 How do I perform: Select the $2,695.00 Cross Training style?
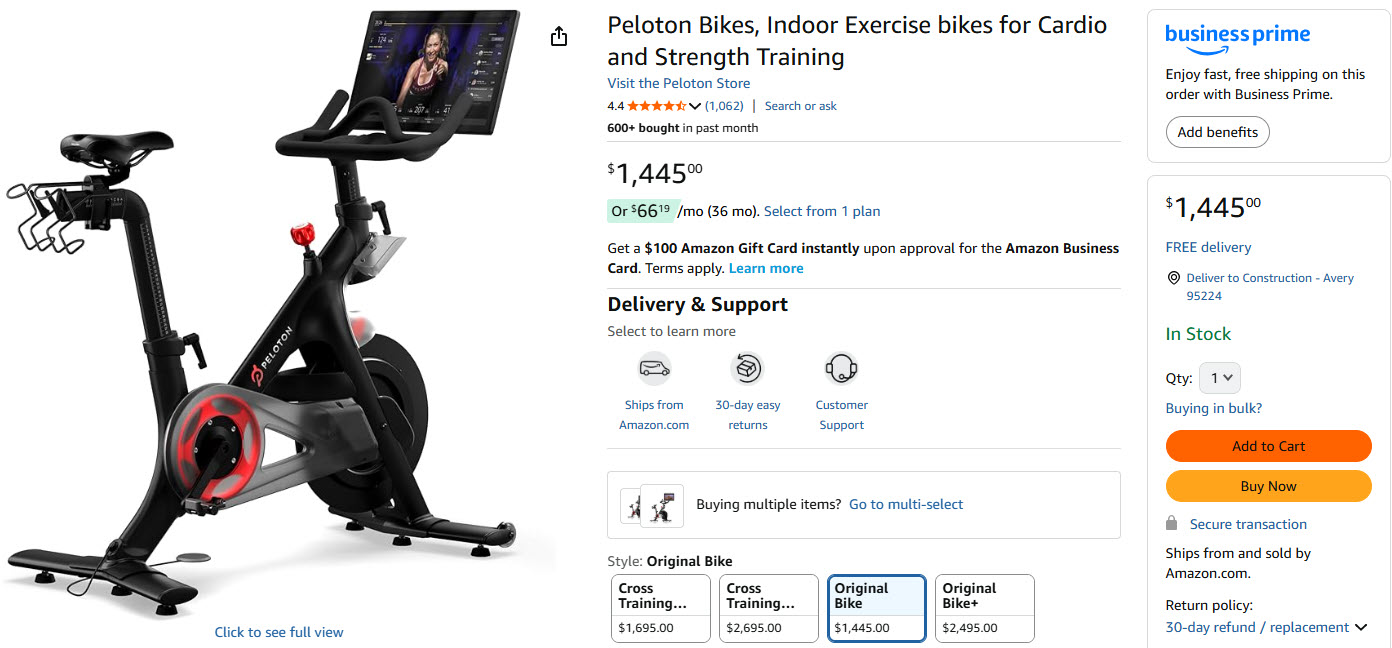click(x=768, y=608)
